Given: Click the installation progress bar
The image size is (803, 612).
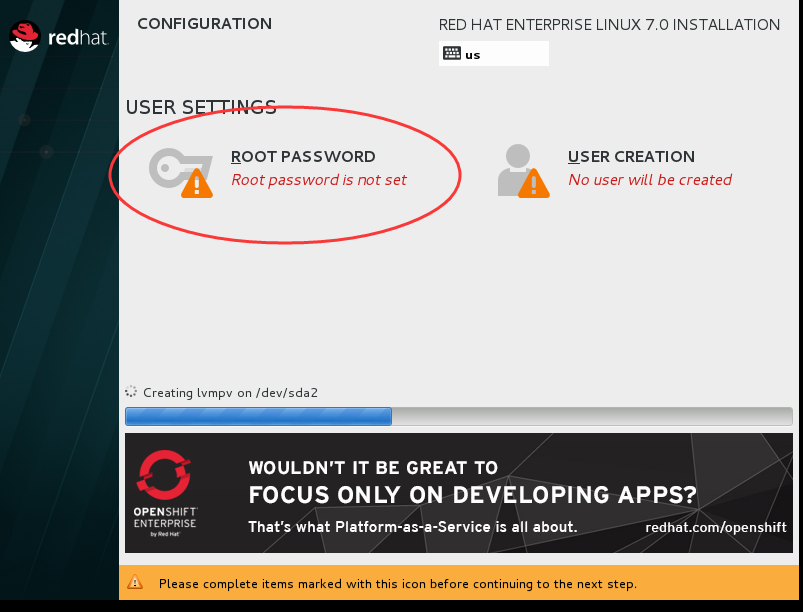Looking at the screenshot, I should pos(459,416).
